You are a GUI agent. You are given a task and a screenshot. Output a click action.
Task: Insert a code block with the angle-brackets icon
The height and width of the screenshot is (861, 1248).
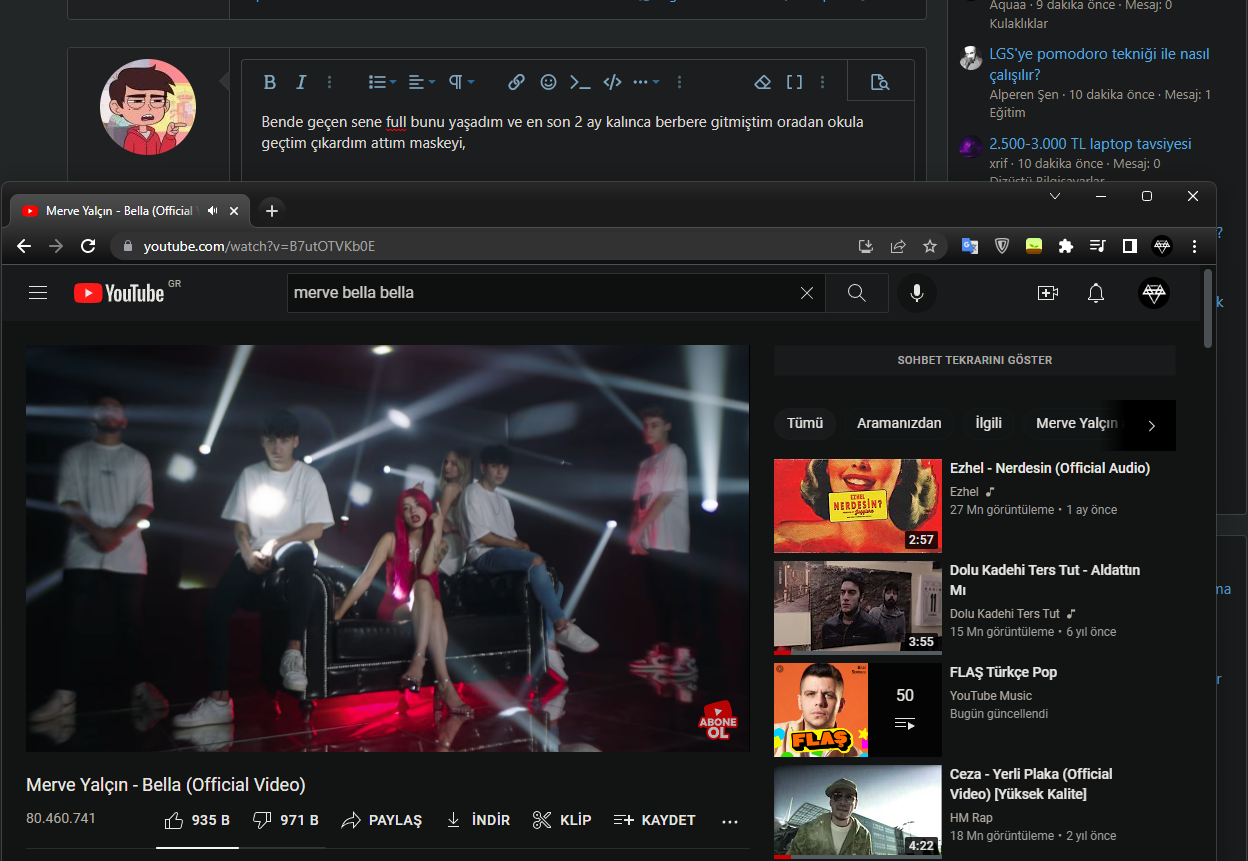[613, 82]
